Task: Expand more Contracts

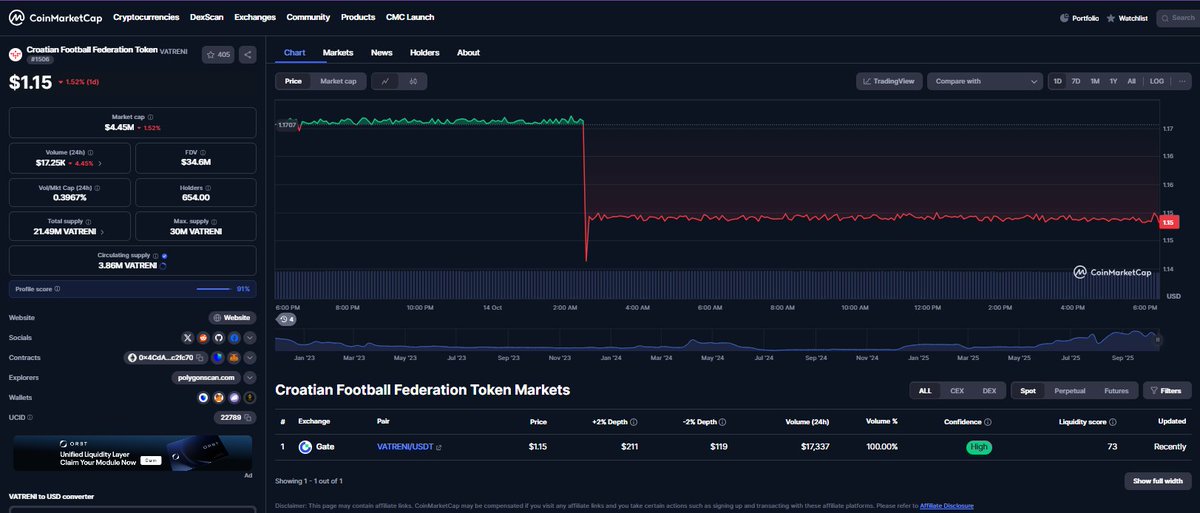Action: tap(250, 357)
